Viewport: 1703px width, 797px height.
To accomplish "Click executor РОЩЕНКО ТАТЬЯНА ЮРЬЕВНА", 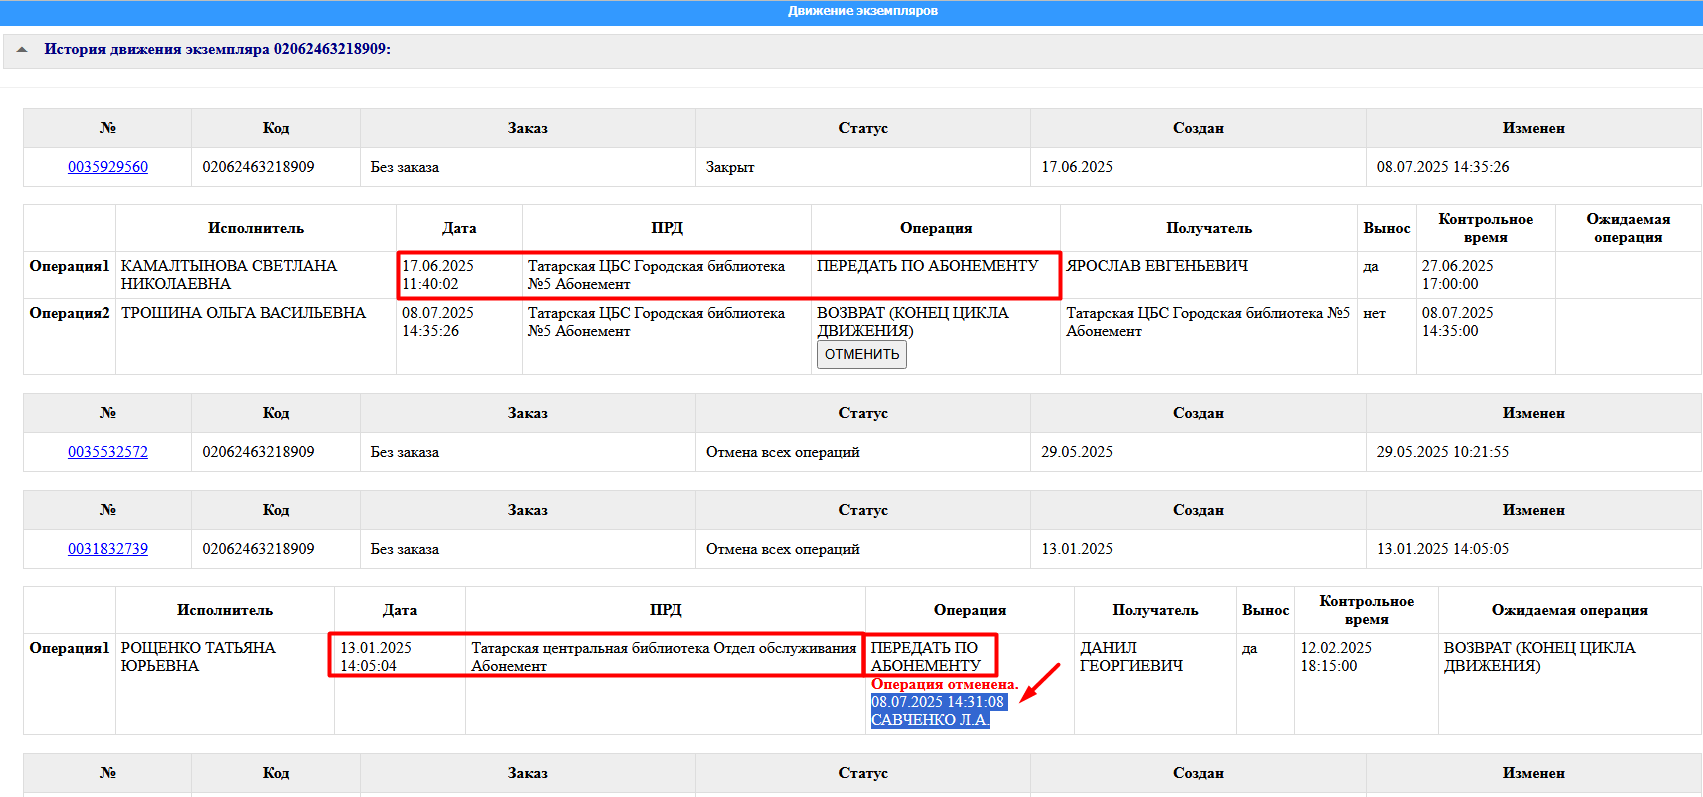I will coord(198,657).
